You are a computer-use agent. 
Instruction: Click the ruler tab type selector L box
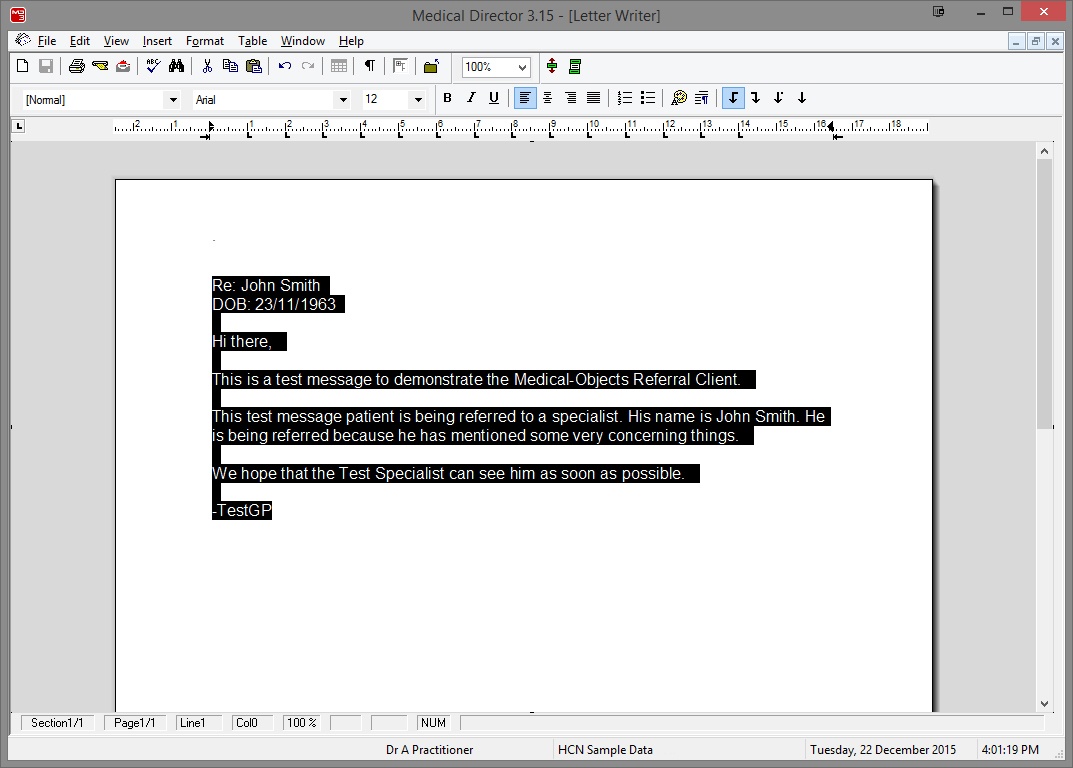[x=18, y=126]
